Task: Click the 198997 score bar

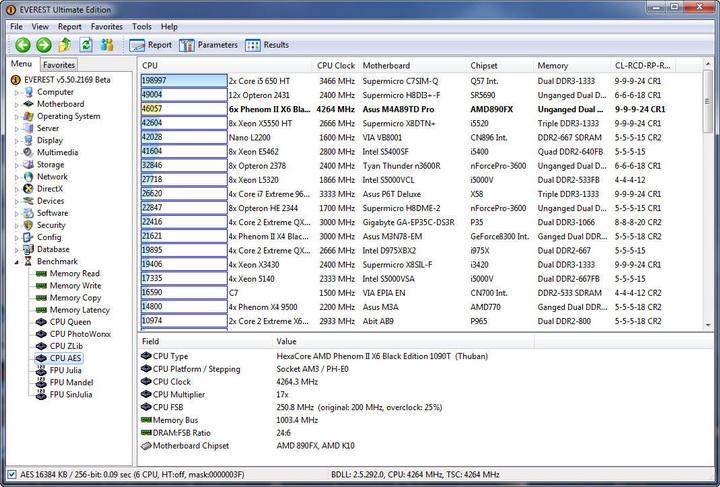Action: pos(184,81)
